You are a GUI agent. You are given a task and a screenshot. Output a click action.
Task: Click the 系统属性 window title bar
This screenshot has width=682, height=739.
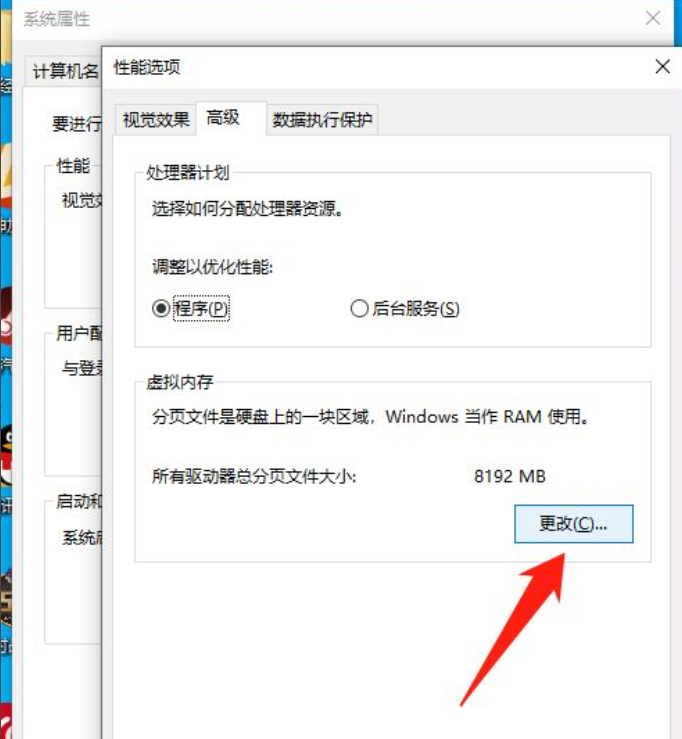330,19
